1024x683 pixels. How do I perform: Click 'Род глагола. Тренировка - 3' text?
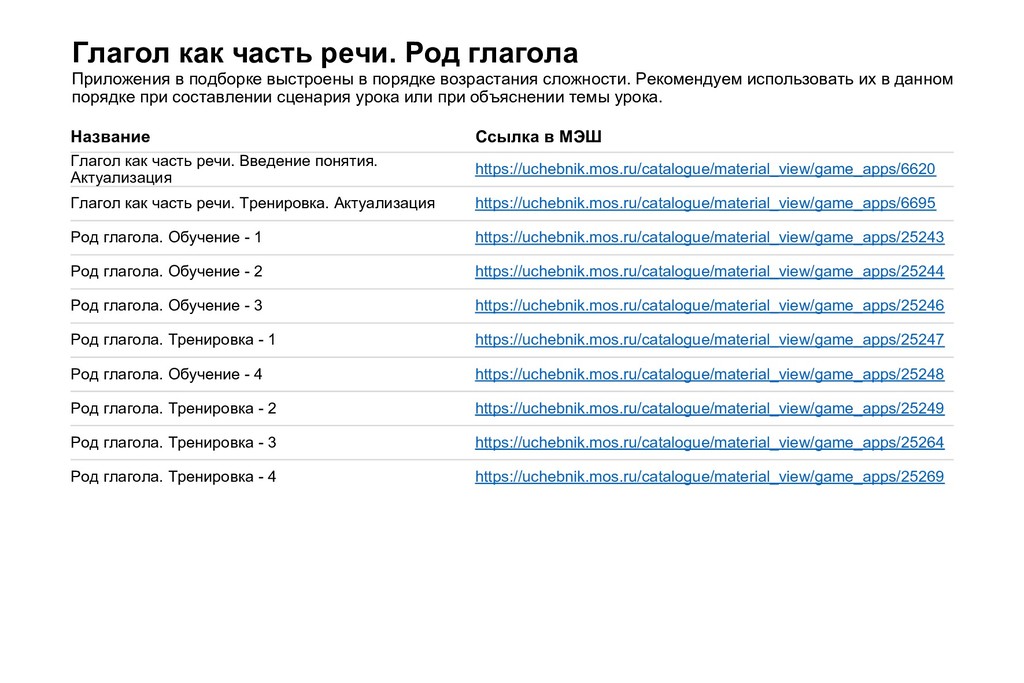pyautogui.click(x=174, y=442)
